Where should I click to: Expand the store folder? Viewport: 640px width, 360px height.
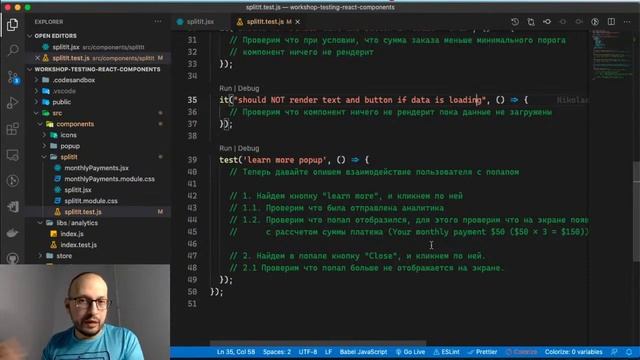click(64, 256)
